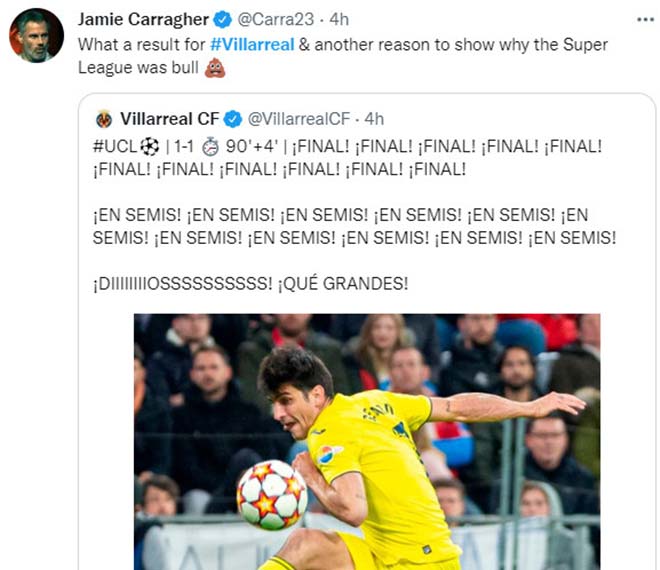Open Jamie Carragher's profile avatar
This screenshot has height=570, width=660.
(37, 35)
